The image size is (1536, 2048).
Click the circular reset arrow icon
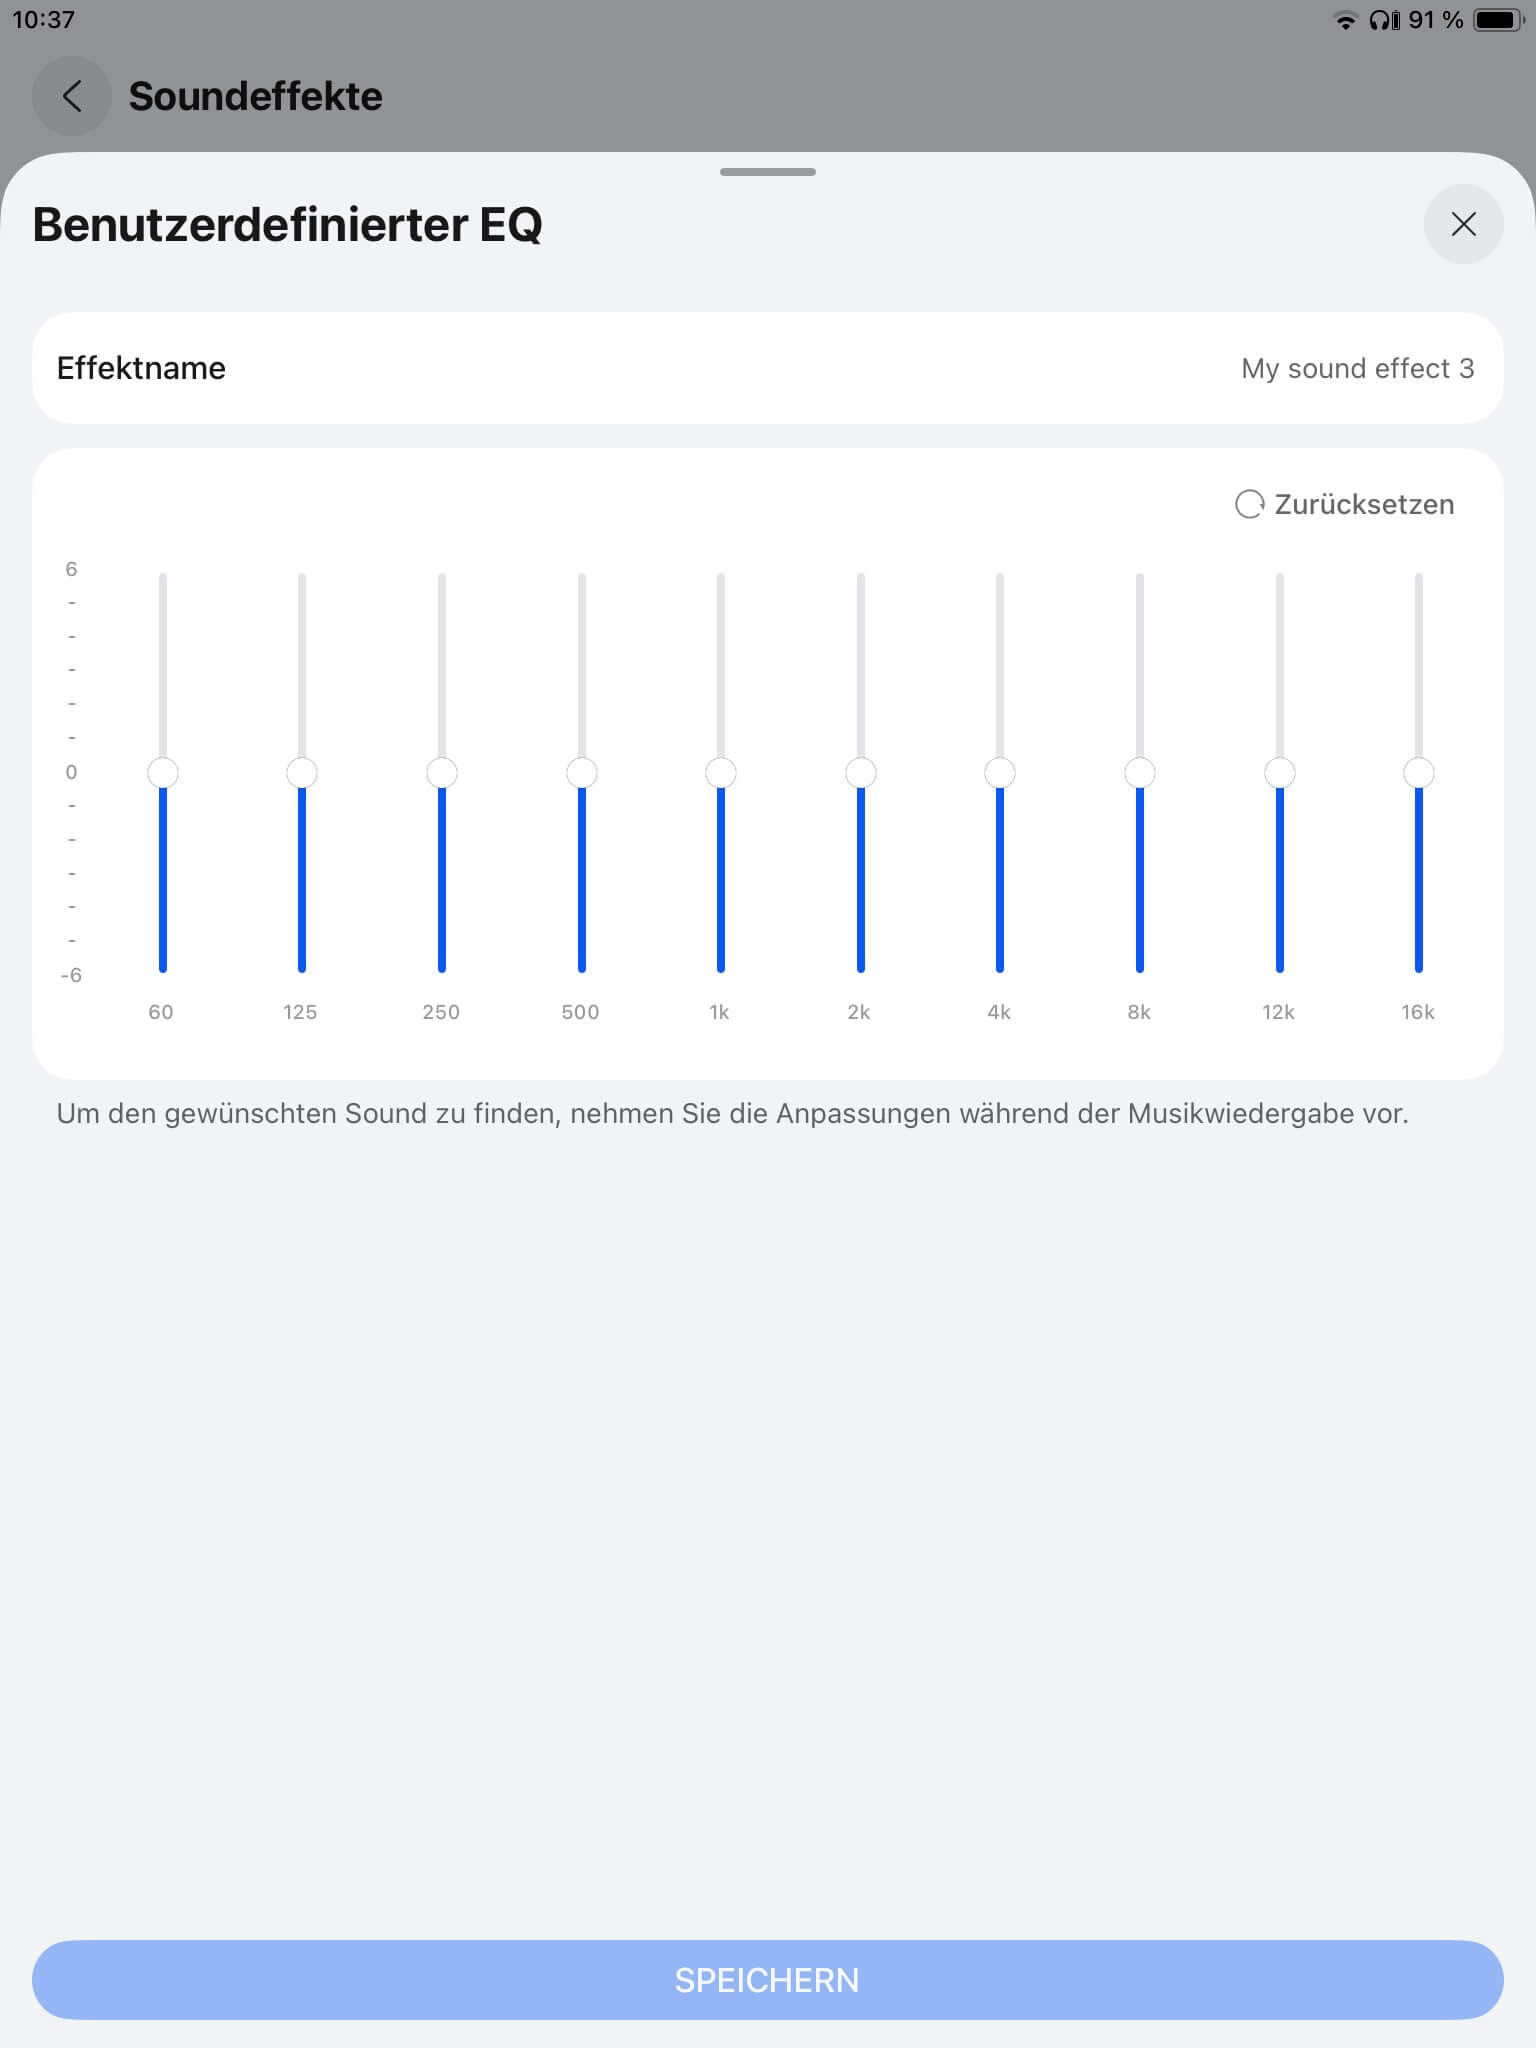coord(1249,504)
